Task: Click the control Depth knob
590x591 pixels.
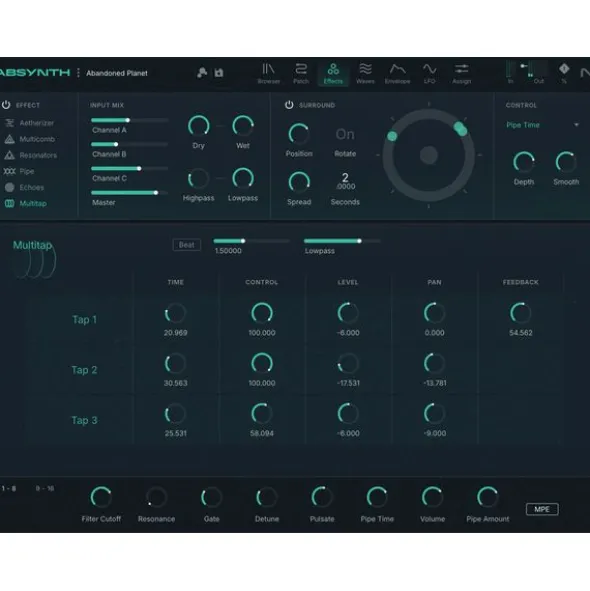Action: coord(524,162)
